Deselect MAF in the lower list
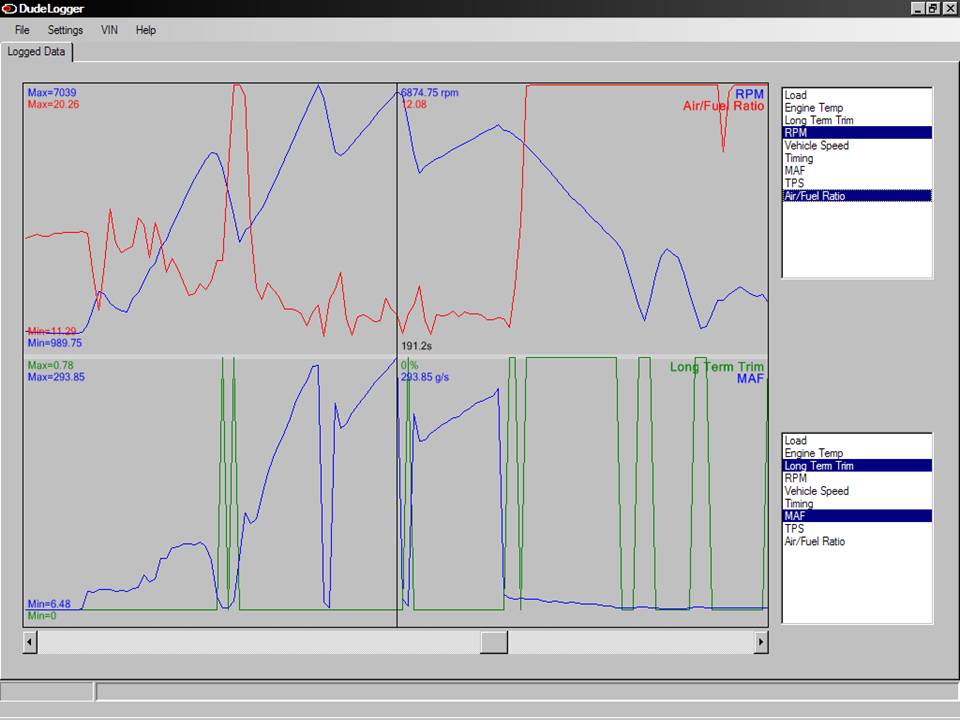960x720 pixels. [x=857, y=516]
